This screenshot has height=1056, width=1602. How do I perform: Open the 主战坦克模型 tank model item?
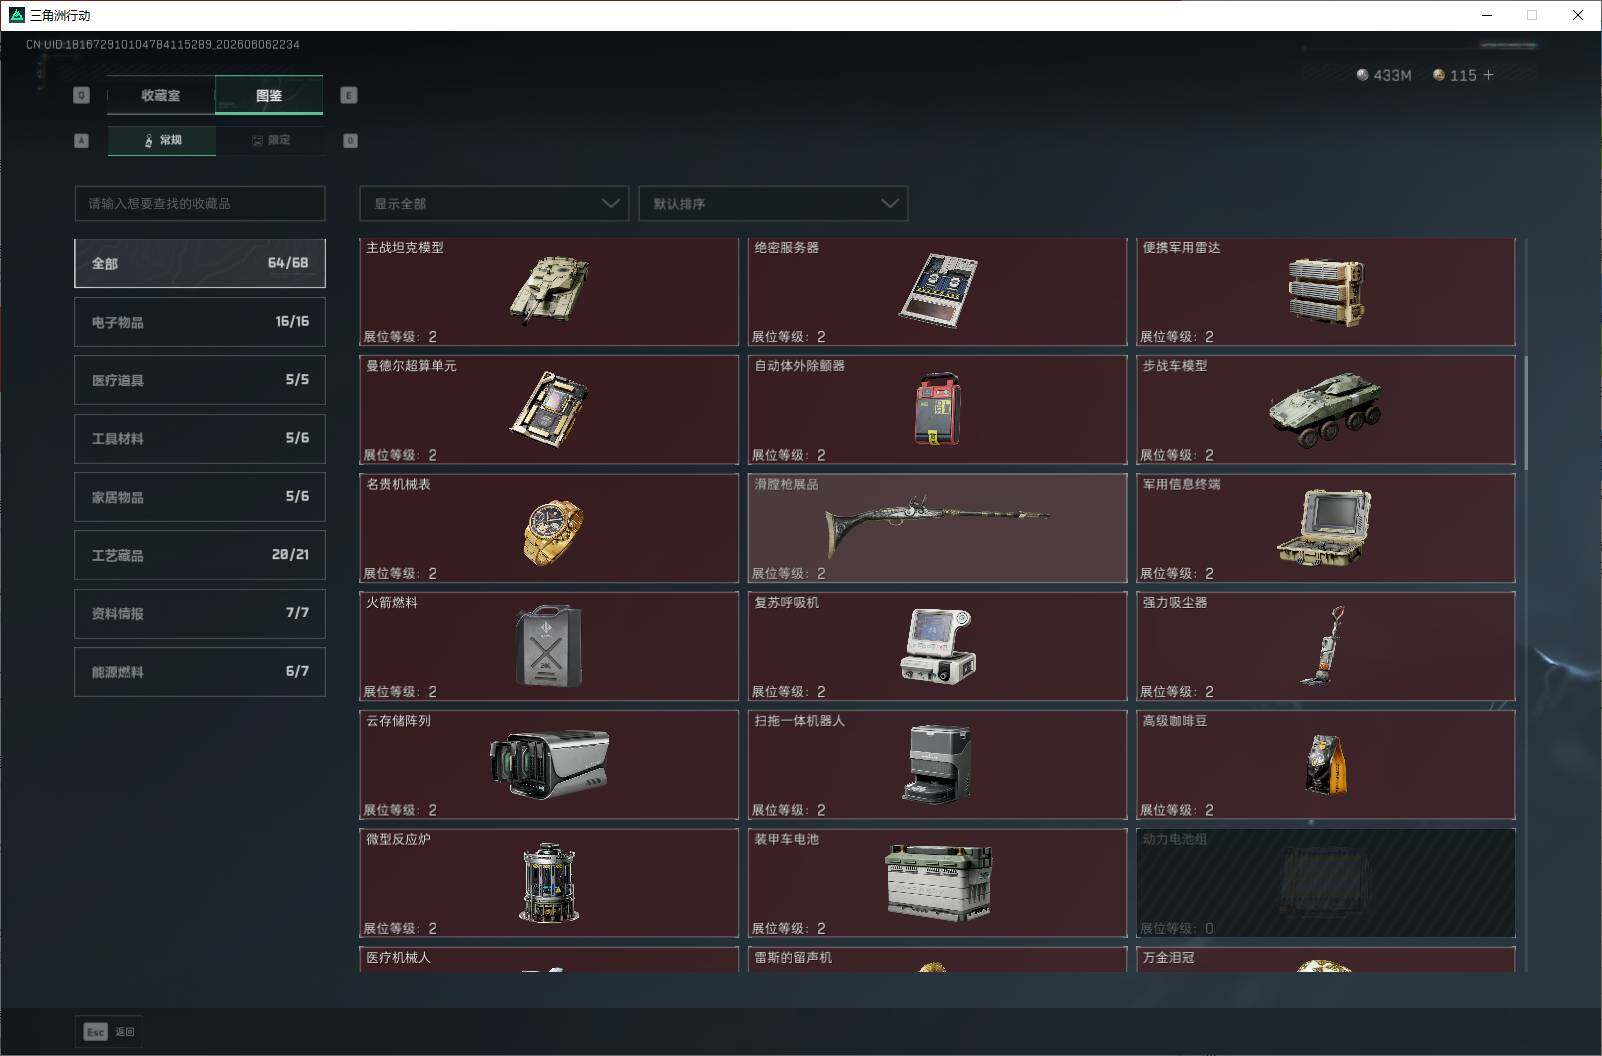click(x=549, y=292)
